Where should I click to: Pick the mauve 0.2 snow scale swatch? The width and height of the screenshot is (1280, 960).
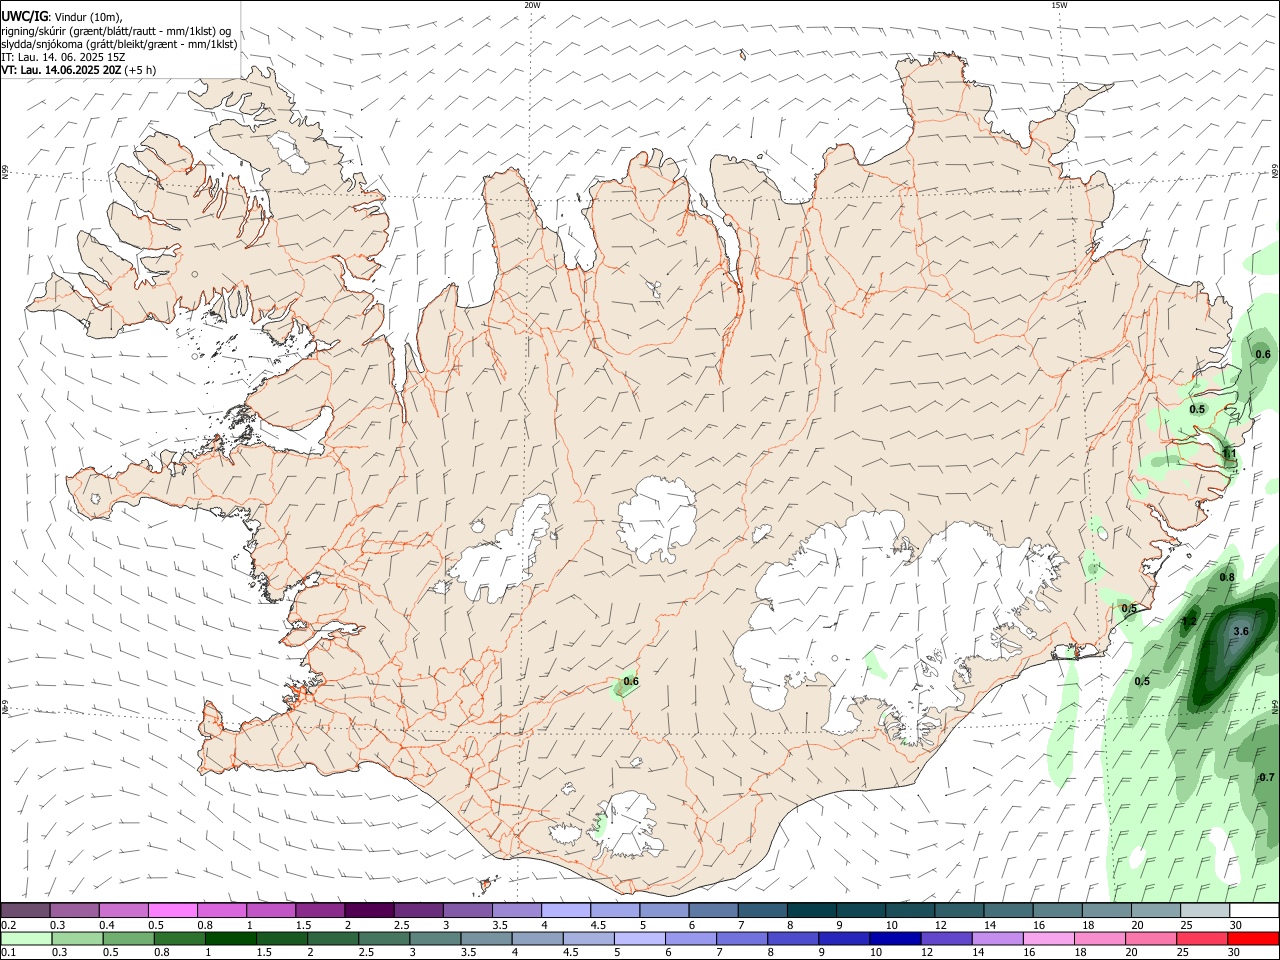(25, 910)
